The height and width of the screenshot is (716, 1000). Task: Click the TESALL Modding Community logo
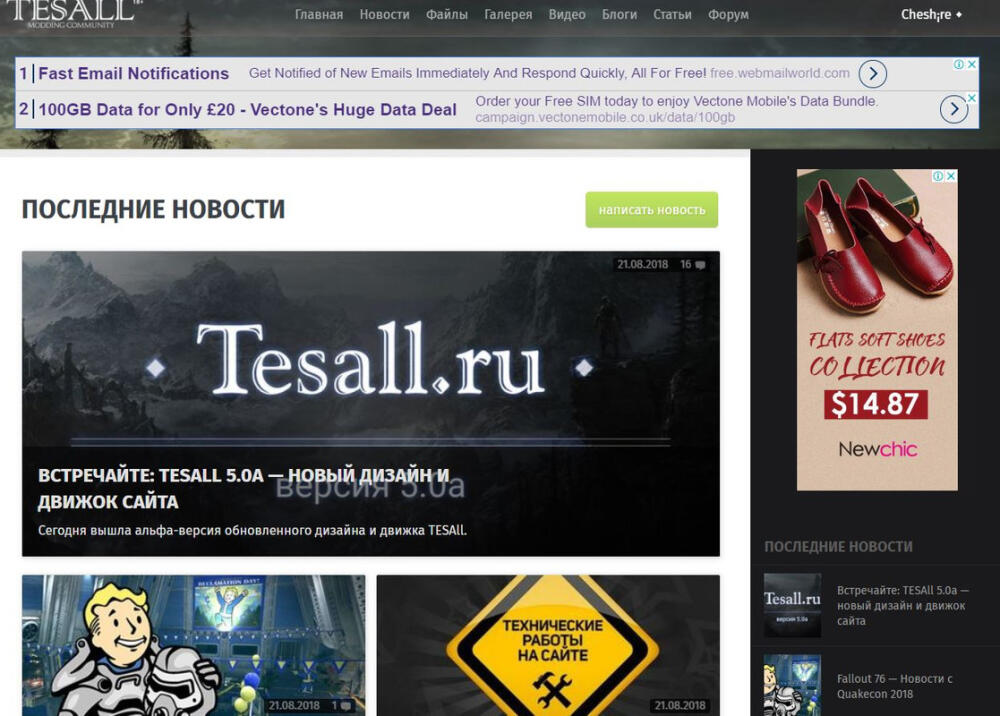(71, 13)
